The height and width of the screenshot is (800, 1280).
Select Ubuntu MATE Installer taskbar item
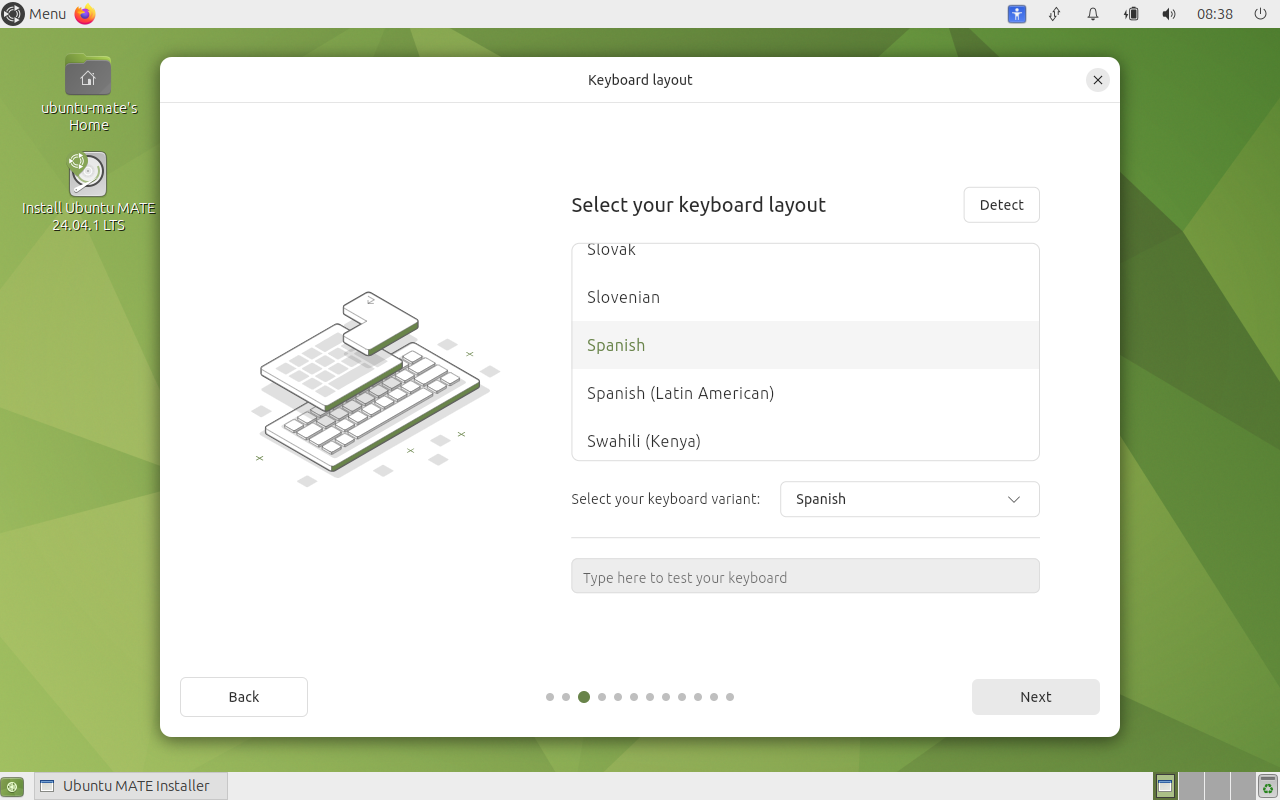(131, 786)
